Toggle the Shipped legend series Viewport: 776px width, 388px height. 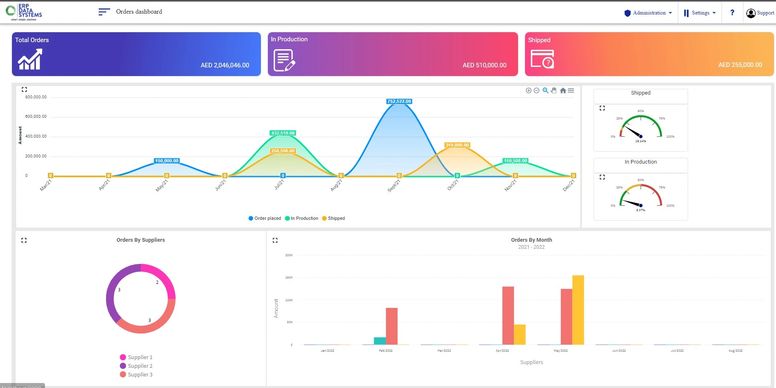pos(334,218)
